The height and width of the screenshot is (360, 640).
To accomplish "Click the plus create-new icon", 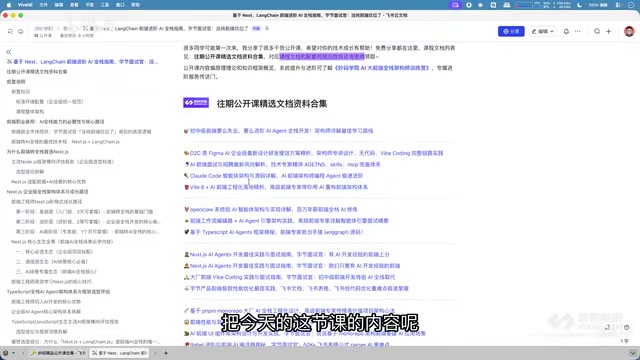I will click(x=609, y=31).
